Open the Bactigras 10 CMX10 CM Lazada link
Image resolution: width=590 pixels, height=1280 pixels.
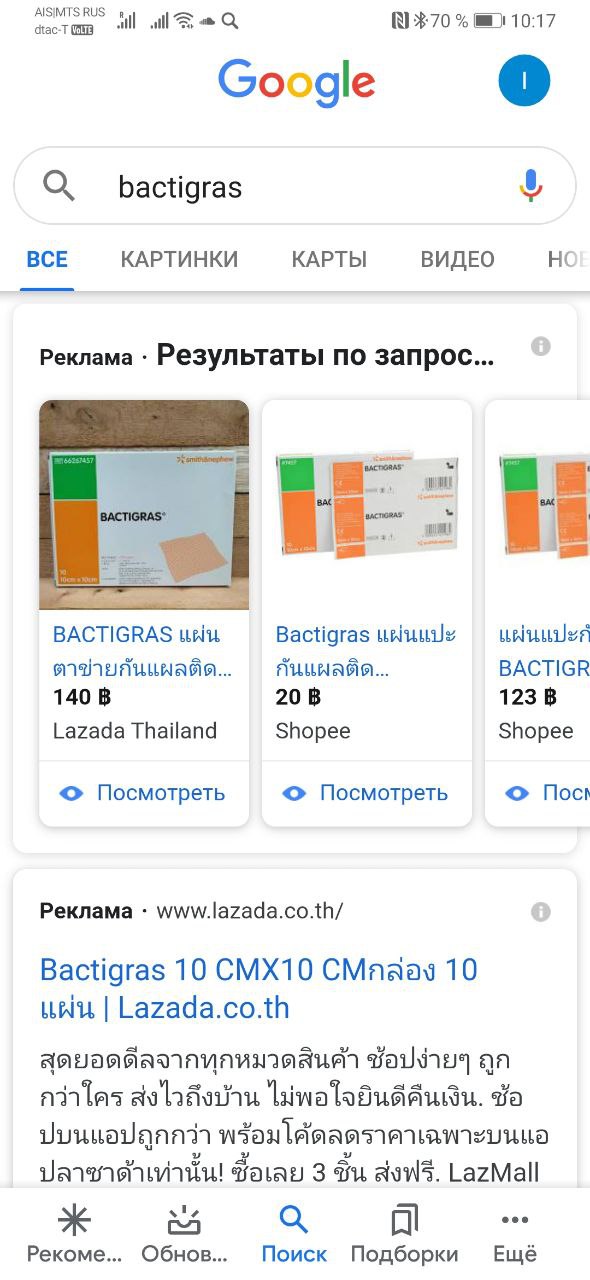(x=259, y=988)
